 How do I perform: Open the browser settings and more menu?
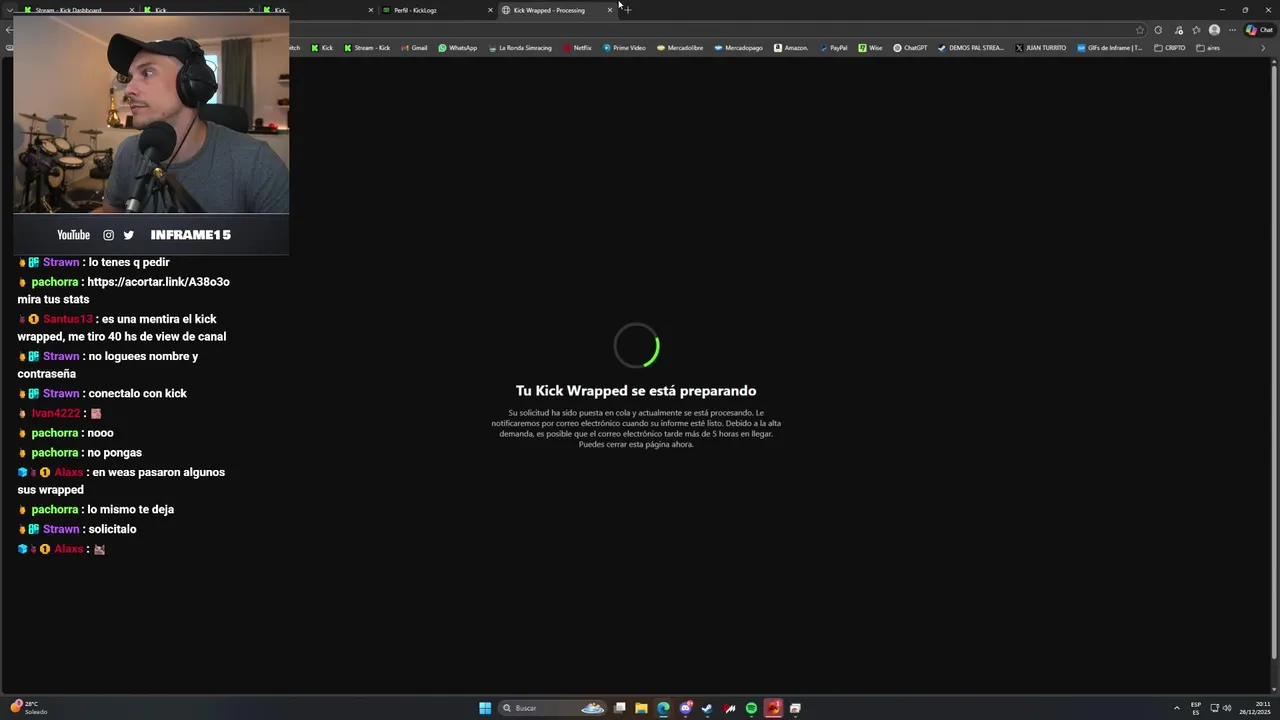click(1232, 30)
